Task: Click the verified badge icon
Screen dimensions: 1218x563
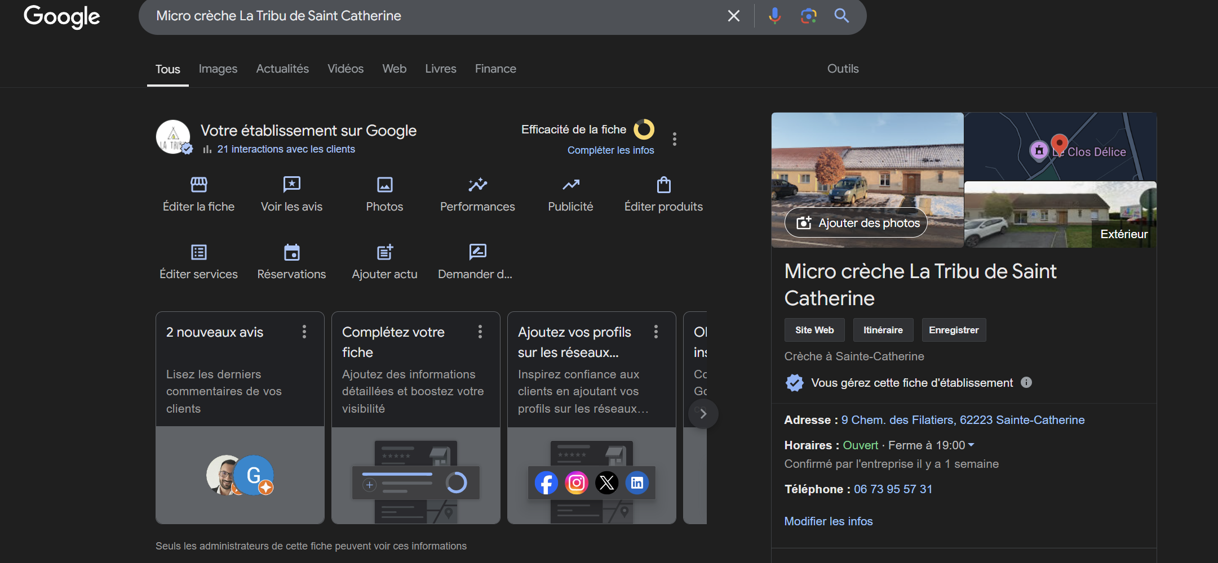Action: tap(794, 383)
